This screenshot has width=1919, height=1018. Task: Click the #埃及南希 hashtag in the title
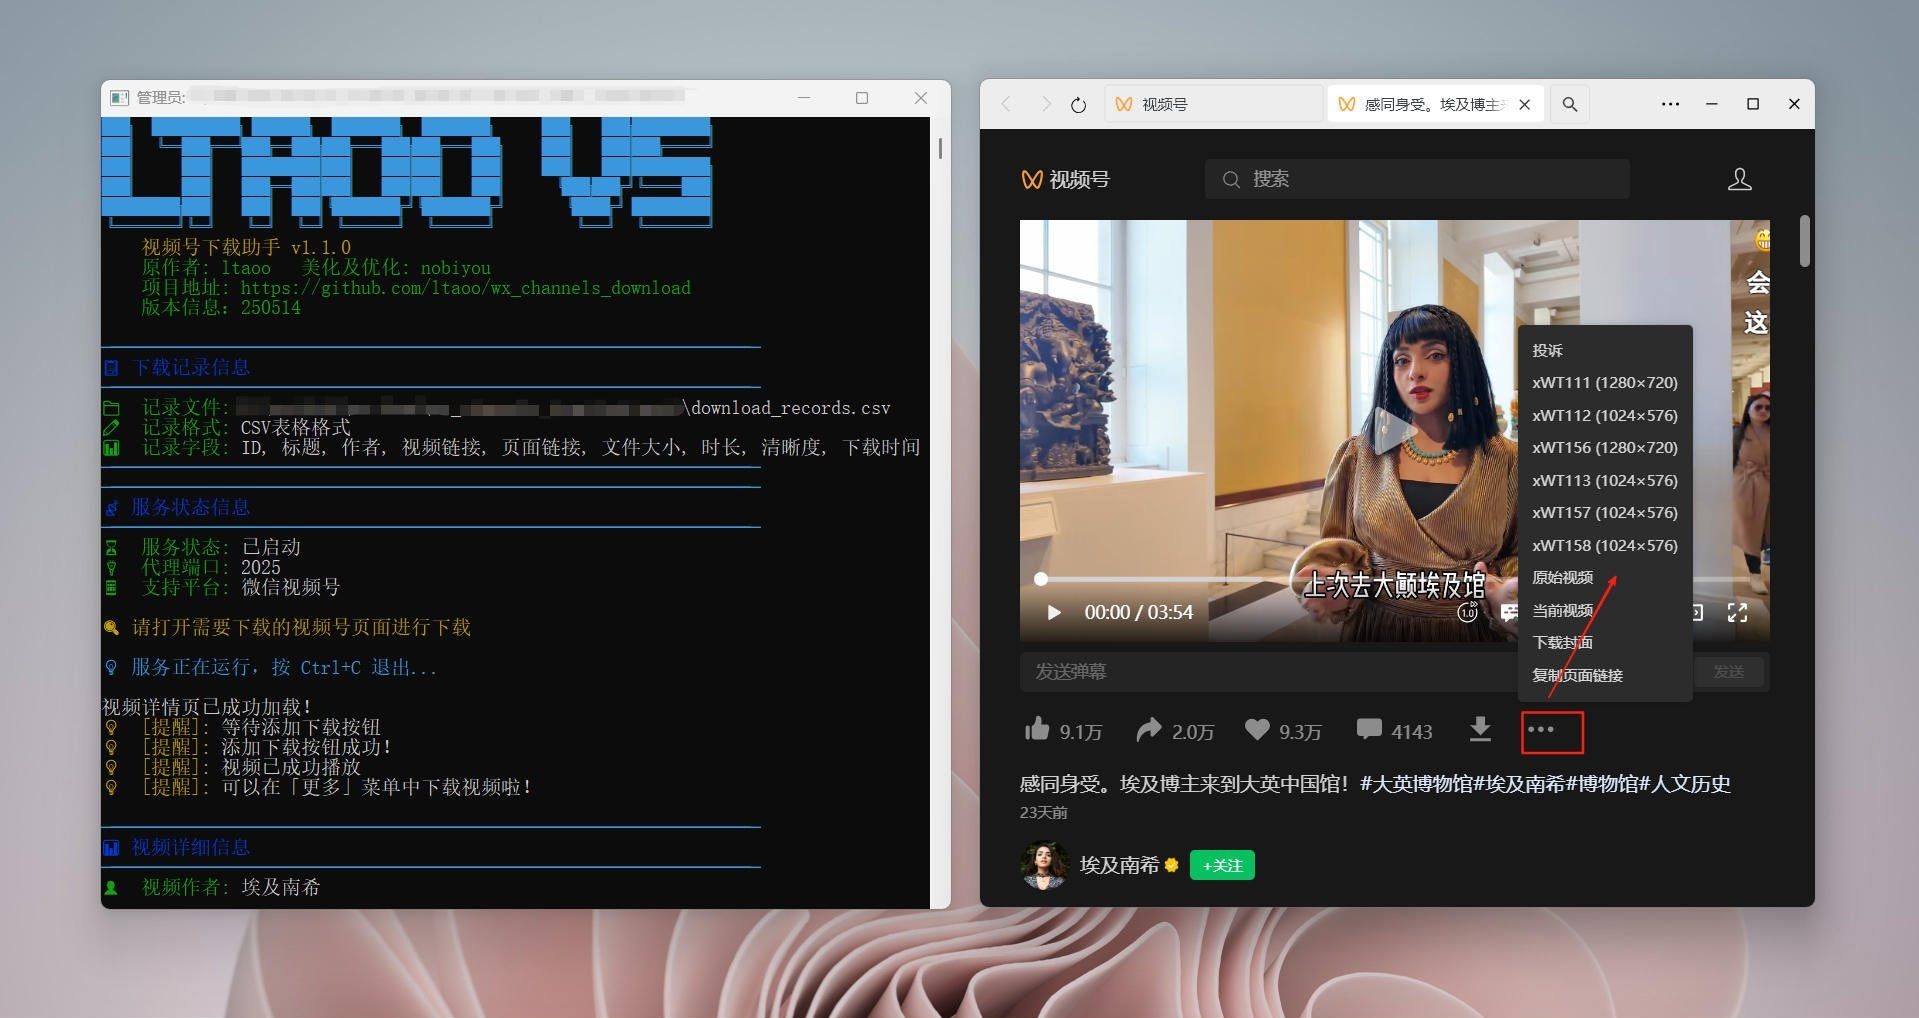[1520, 784]
